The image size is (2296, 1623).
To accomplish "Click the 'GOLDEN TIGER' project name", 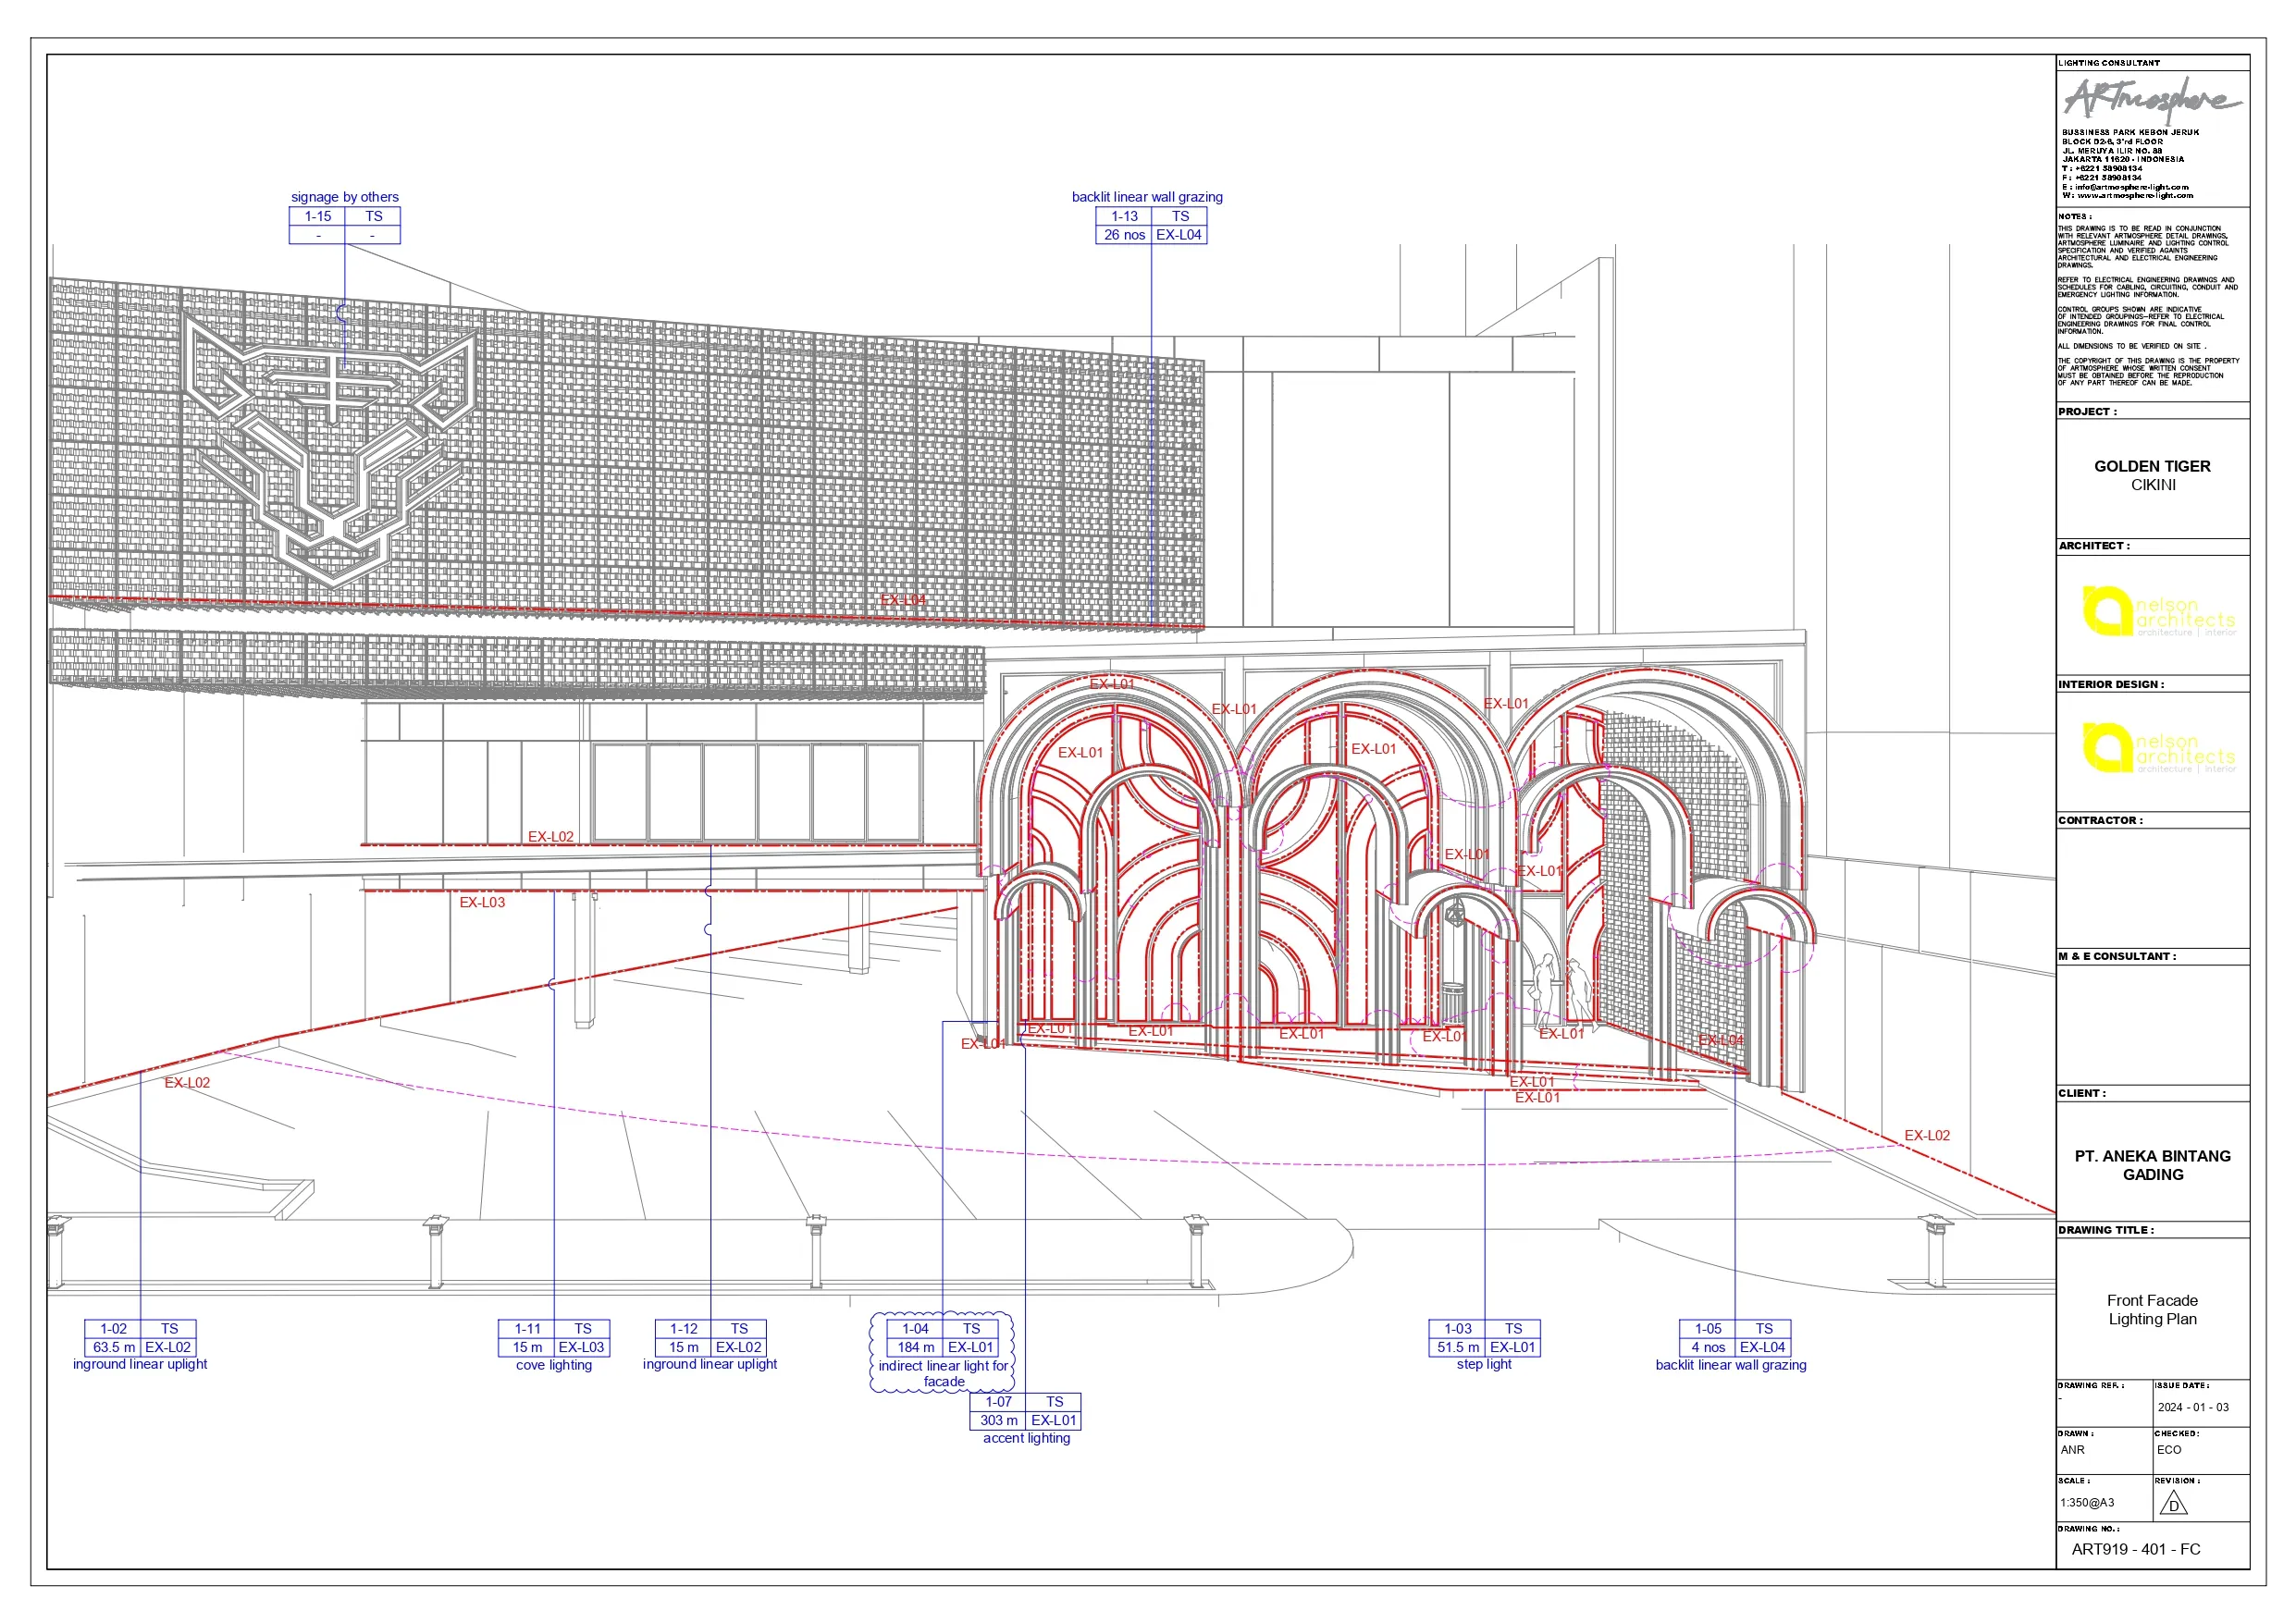I will coord(2152,466).
